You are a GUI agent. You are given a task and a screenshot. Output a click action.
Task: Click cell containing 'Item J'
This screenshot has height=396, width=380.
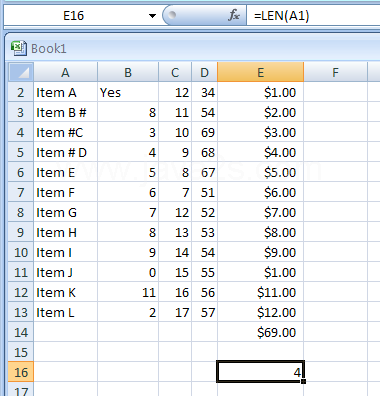click(65, 272)
